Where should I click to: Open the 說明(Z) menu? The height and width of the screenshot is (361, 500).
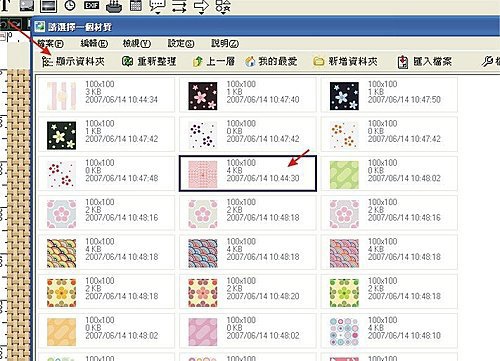click(225, 43)
